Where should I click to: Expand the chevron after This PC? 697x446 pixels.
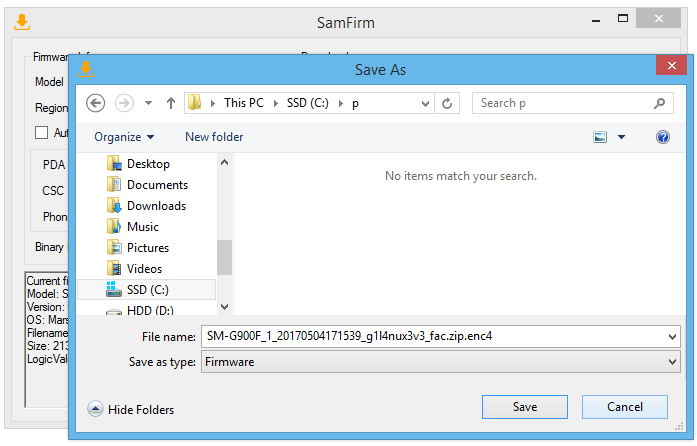click(x=276, y=103)
